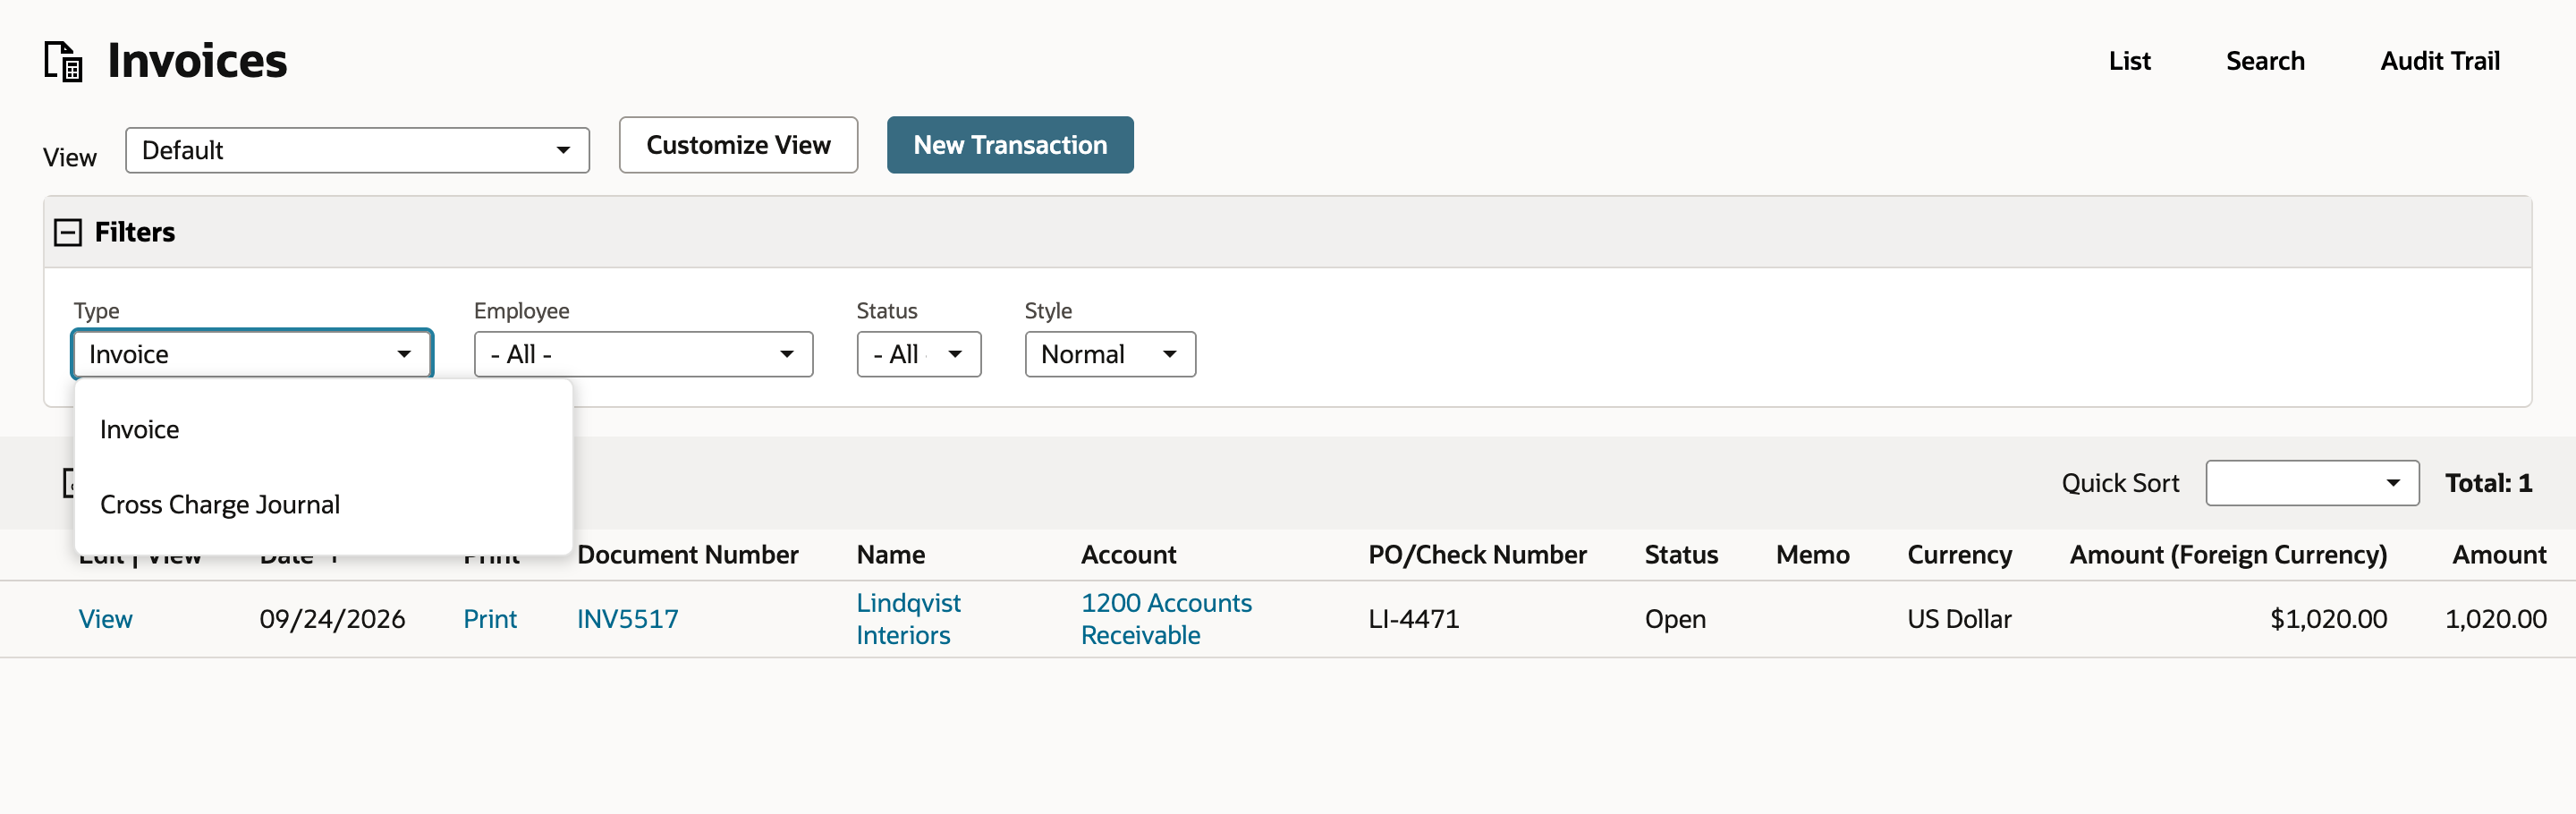Open the Employee filter dropdown
Viewport: 2576px width, 814px height.
(x=643, y=354)
